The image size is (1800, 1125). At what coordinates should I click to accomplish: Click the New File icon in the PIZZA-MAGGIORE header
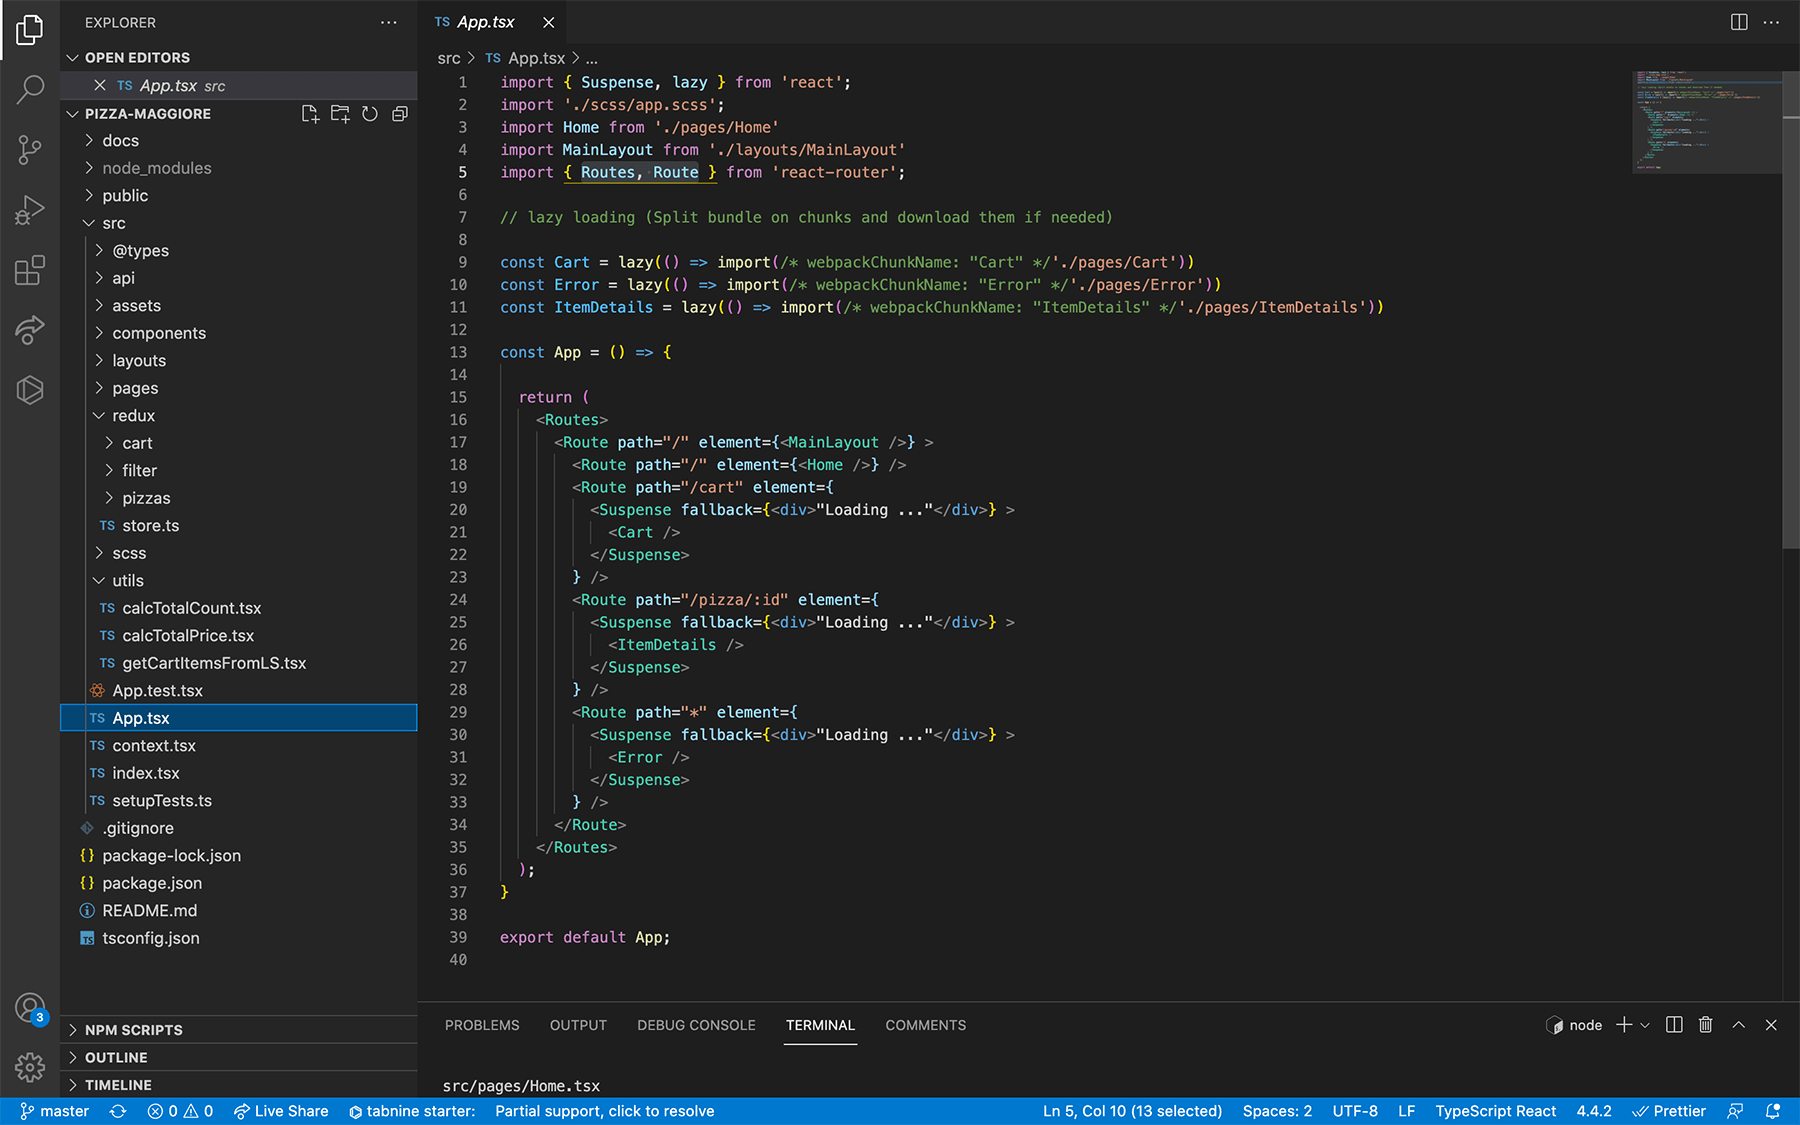click(x=310, y=114)
